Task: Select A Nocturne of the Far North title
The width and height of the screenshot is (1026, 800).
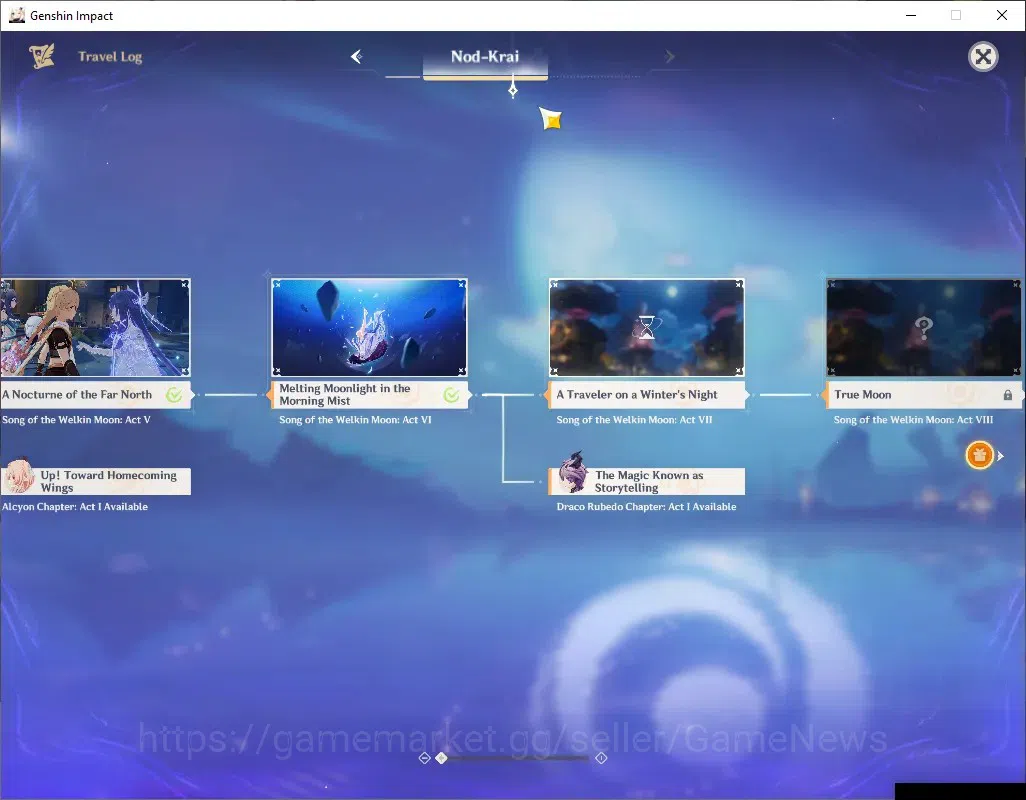Action: 77,394
